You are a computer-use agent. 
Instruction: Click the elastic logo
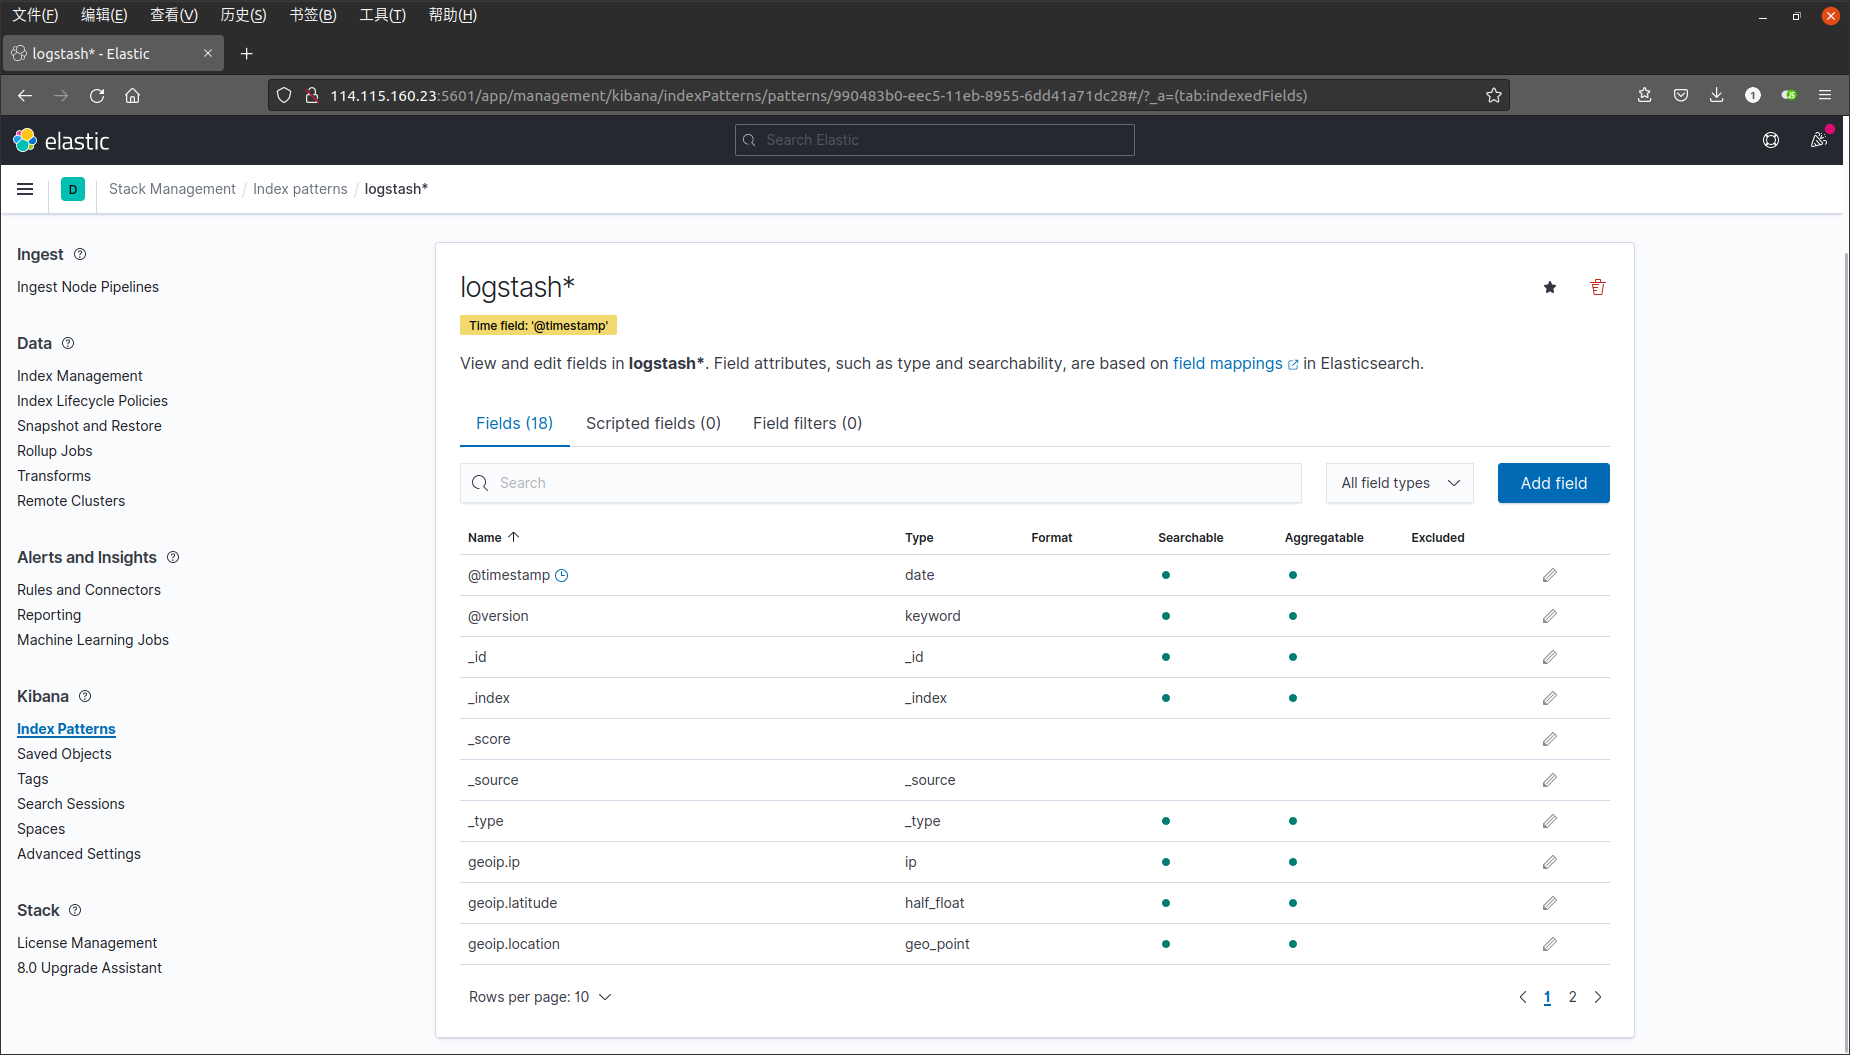[61, 141]
